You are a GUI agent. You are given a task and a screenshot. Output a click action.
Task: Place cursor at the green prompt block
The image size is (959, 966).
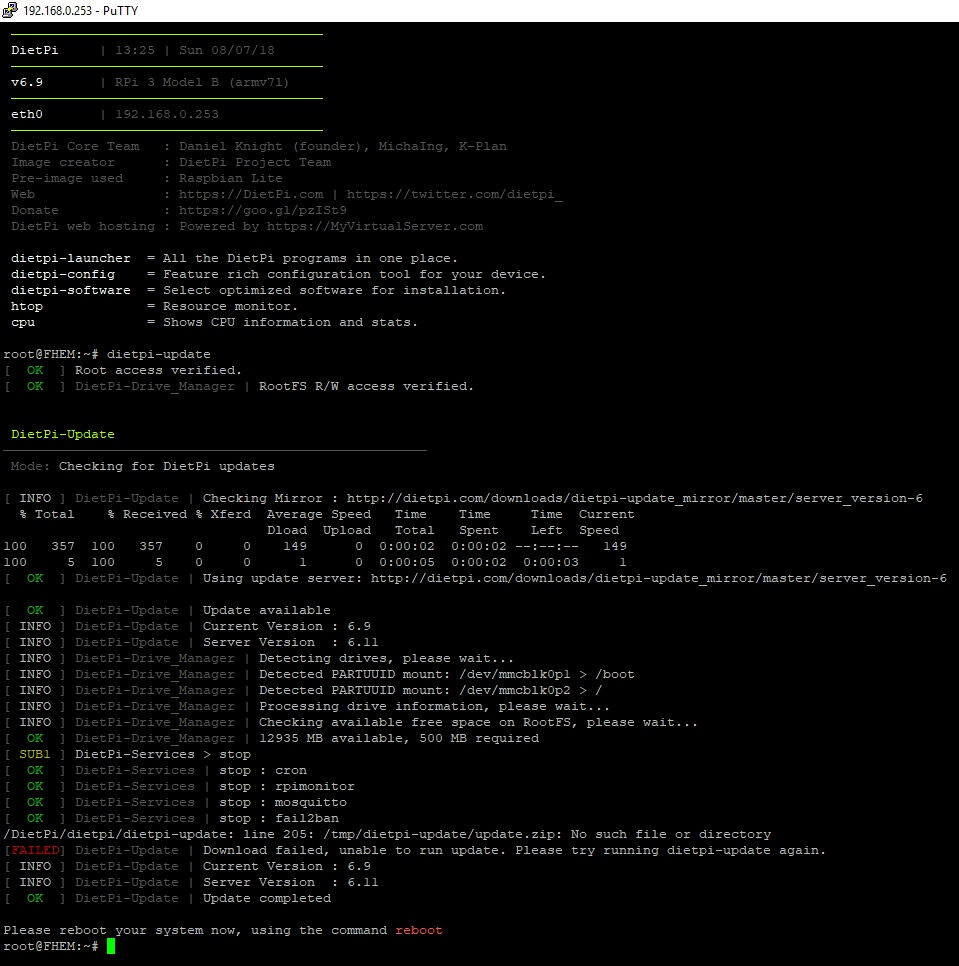111,947
